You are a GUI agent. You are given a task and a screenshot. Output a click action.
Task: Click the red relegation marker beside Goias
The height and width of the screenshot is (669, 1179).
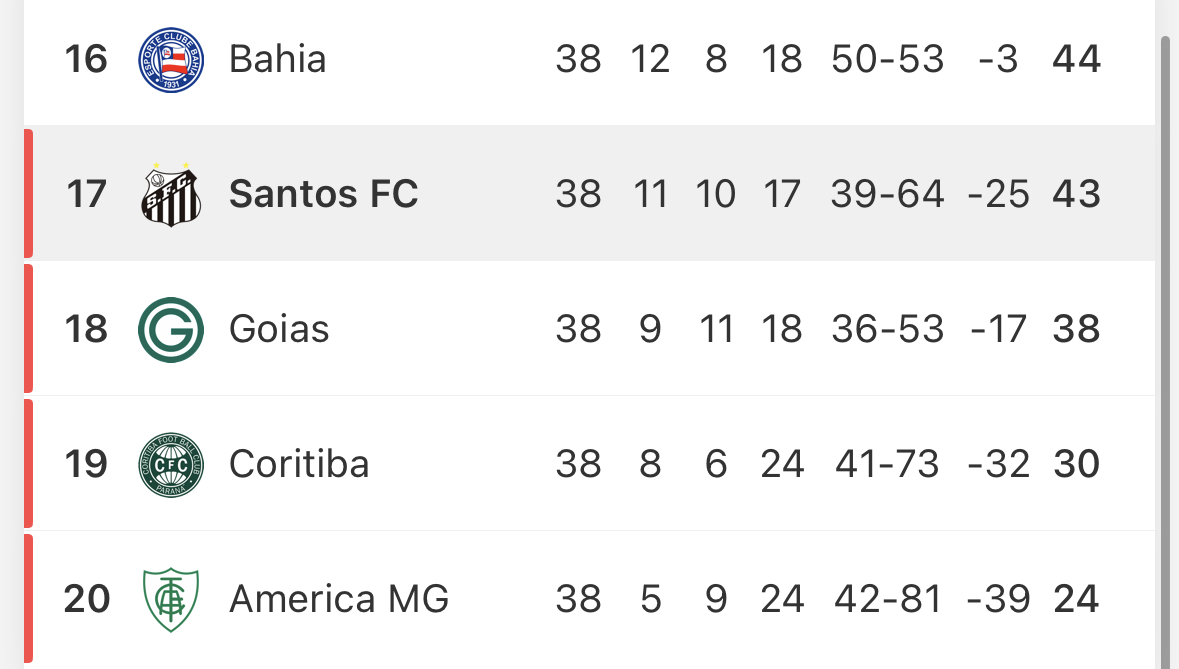(29, 328)
